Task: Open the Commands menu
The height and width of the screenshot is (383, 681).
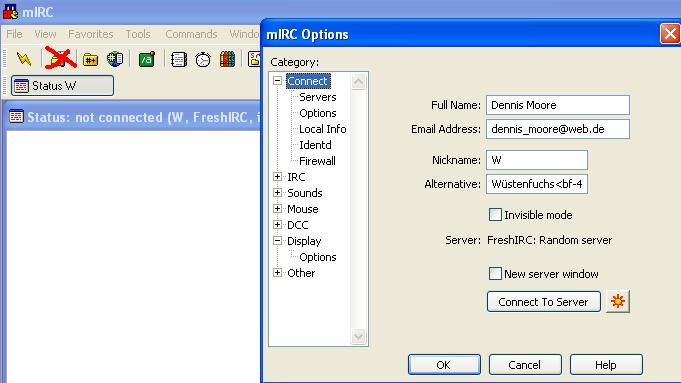Action: [191, 34]
